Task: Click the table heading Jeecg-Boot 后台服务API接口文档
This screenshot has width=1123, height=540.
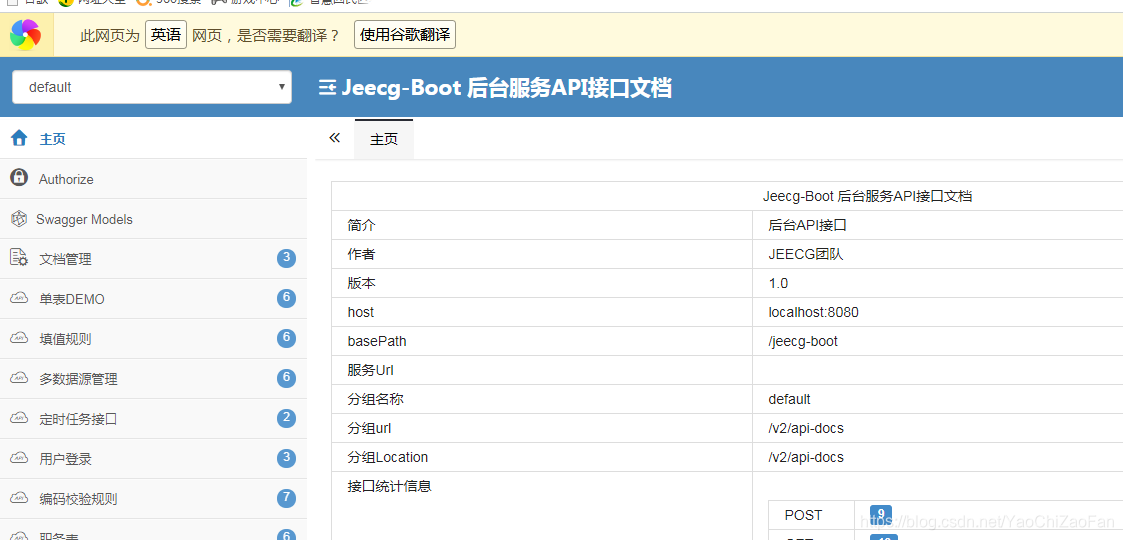Action: click(x=867, y=196)
